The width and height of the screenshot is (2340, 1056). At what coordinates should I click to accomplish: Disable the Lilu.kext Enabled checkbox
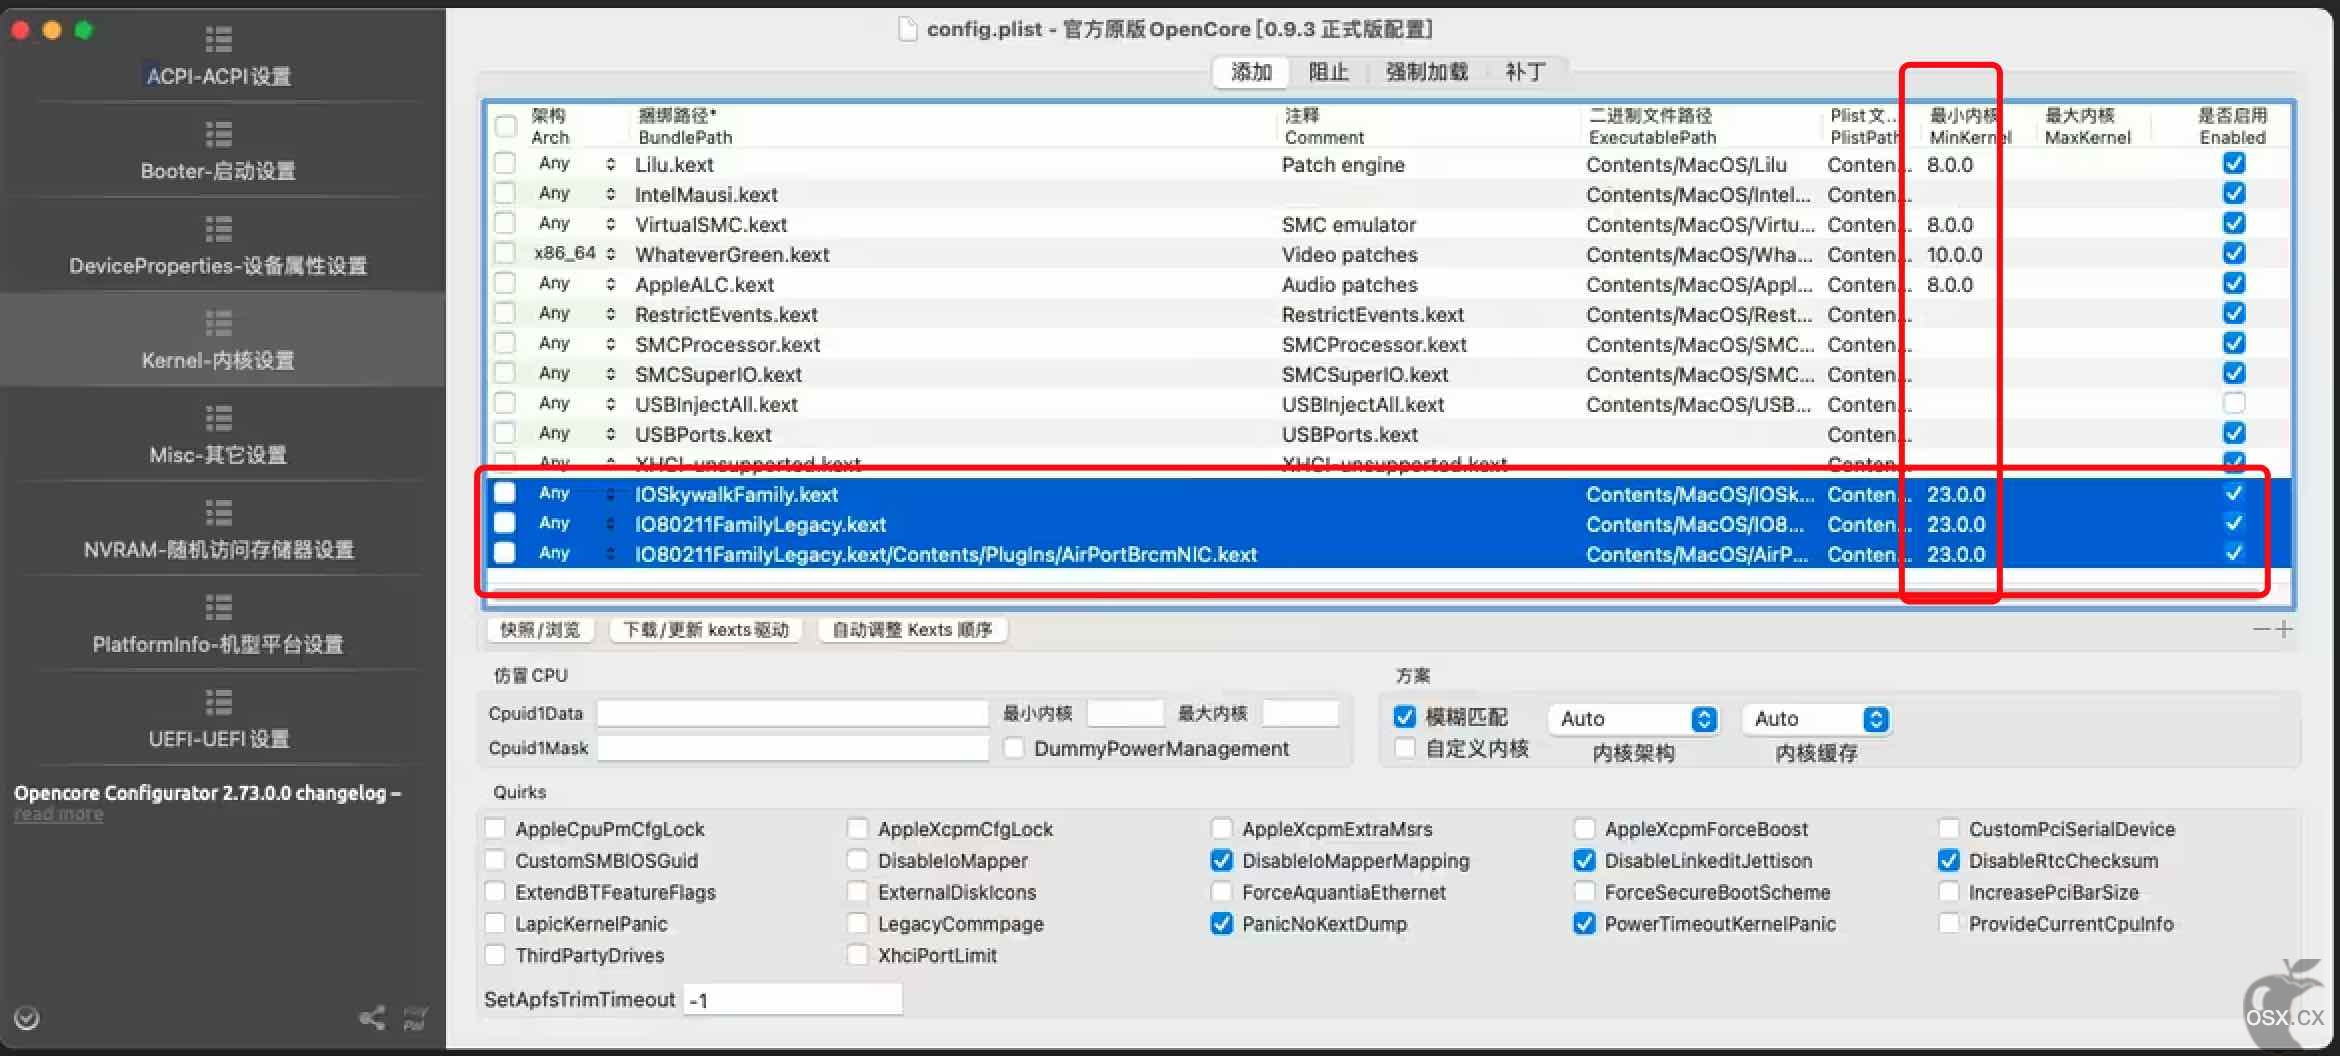click(2234, 163)
